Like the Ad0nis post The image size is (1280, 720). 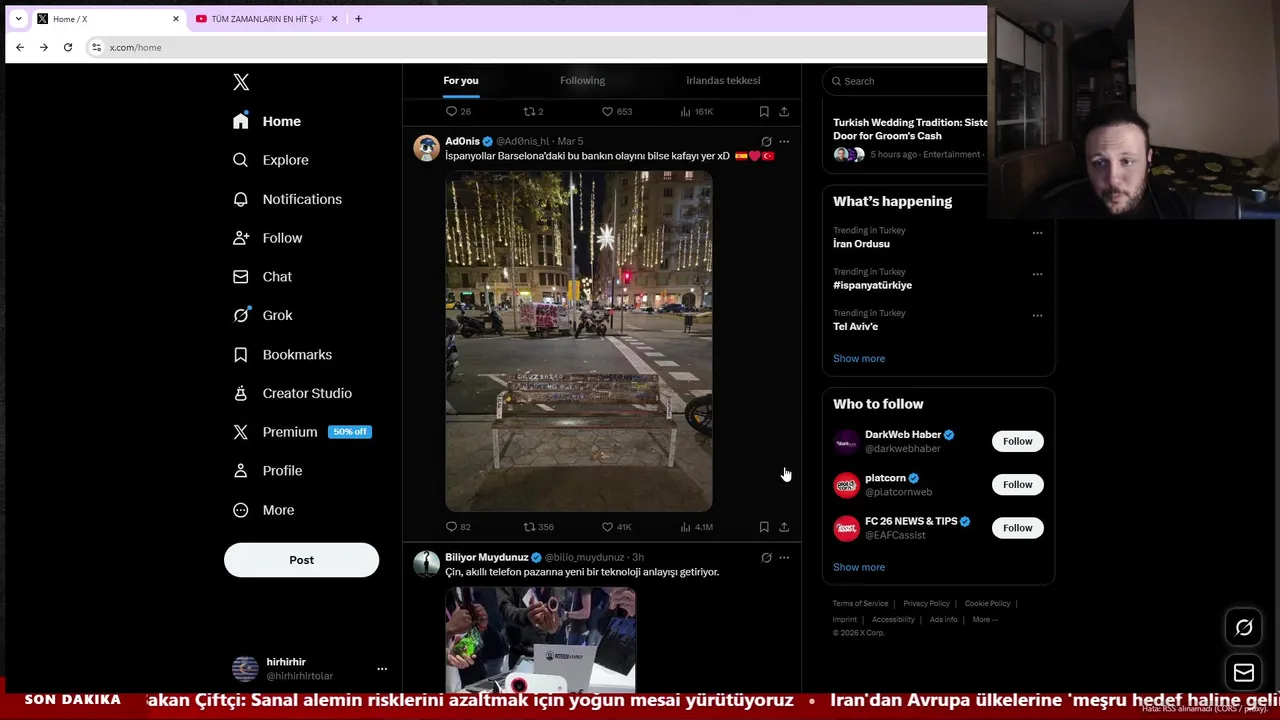[x=616, y=527]
